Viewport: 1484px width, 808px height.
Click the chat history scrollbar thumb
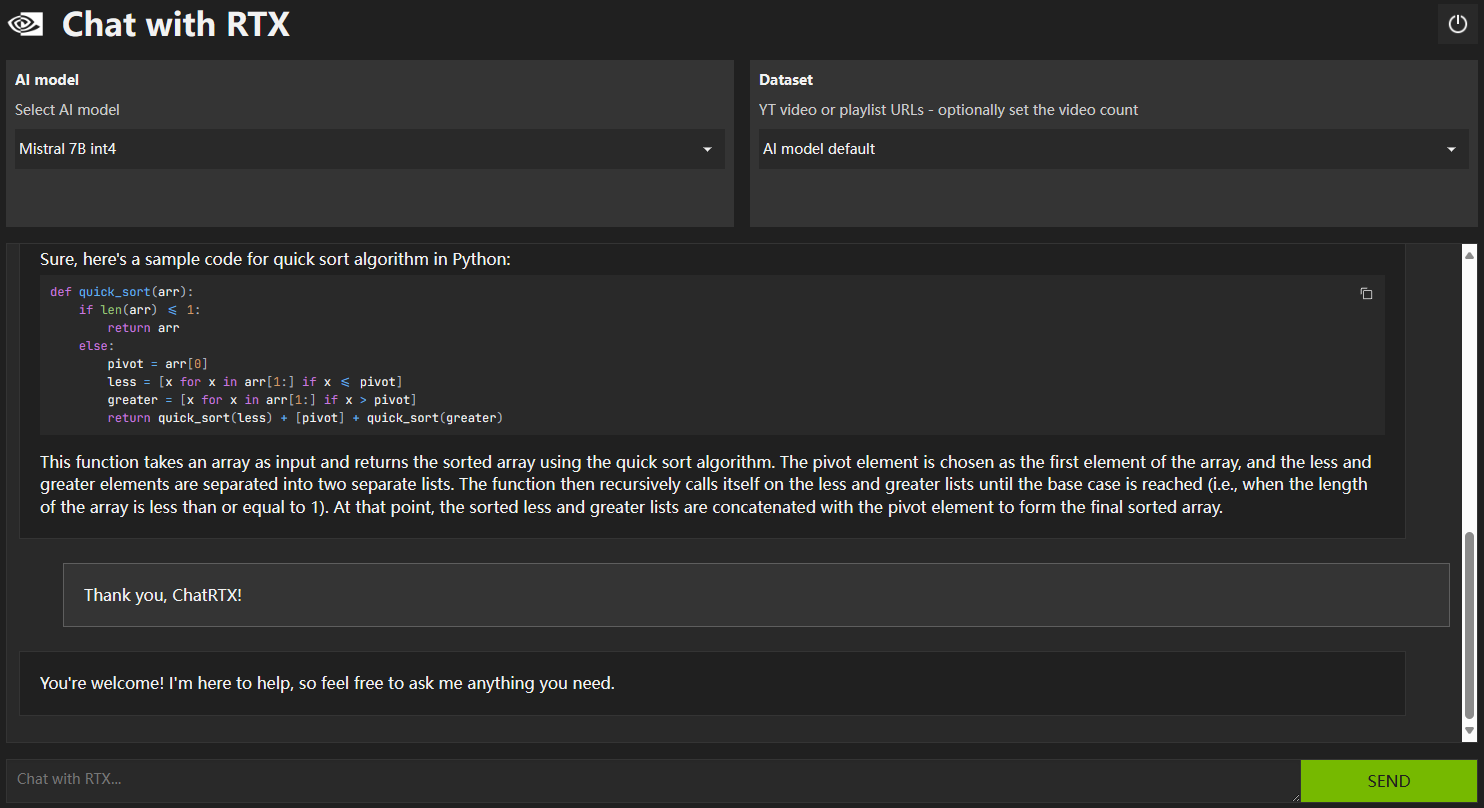(1469, 625)
